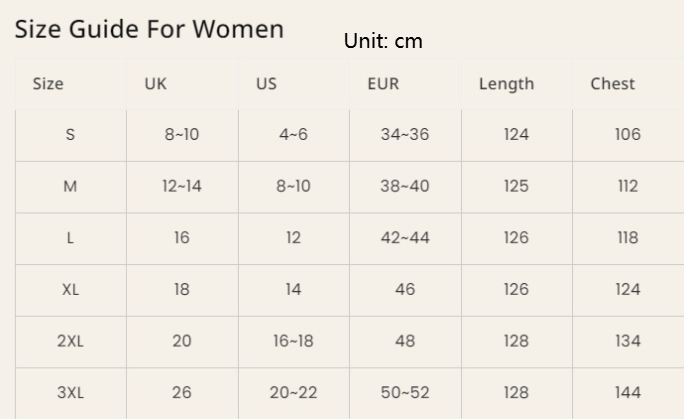This screenshot has height=419, width=684.
Task: Select the M size row label
Action: pos(70,187)
